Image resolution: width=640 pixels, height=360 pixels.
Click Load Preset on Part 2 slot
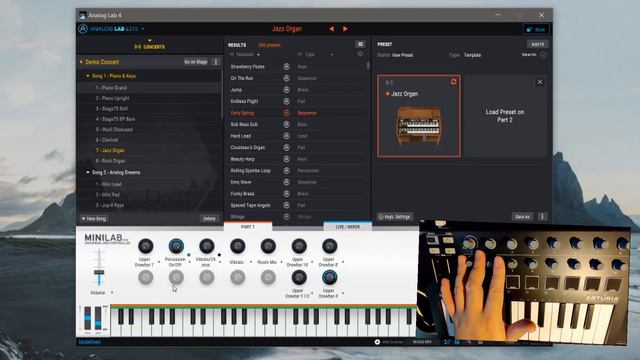[505, 116]
